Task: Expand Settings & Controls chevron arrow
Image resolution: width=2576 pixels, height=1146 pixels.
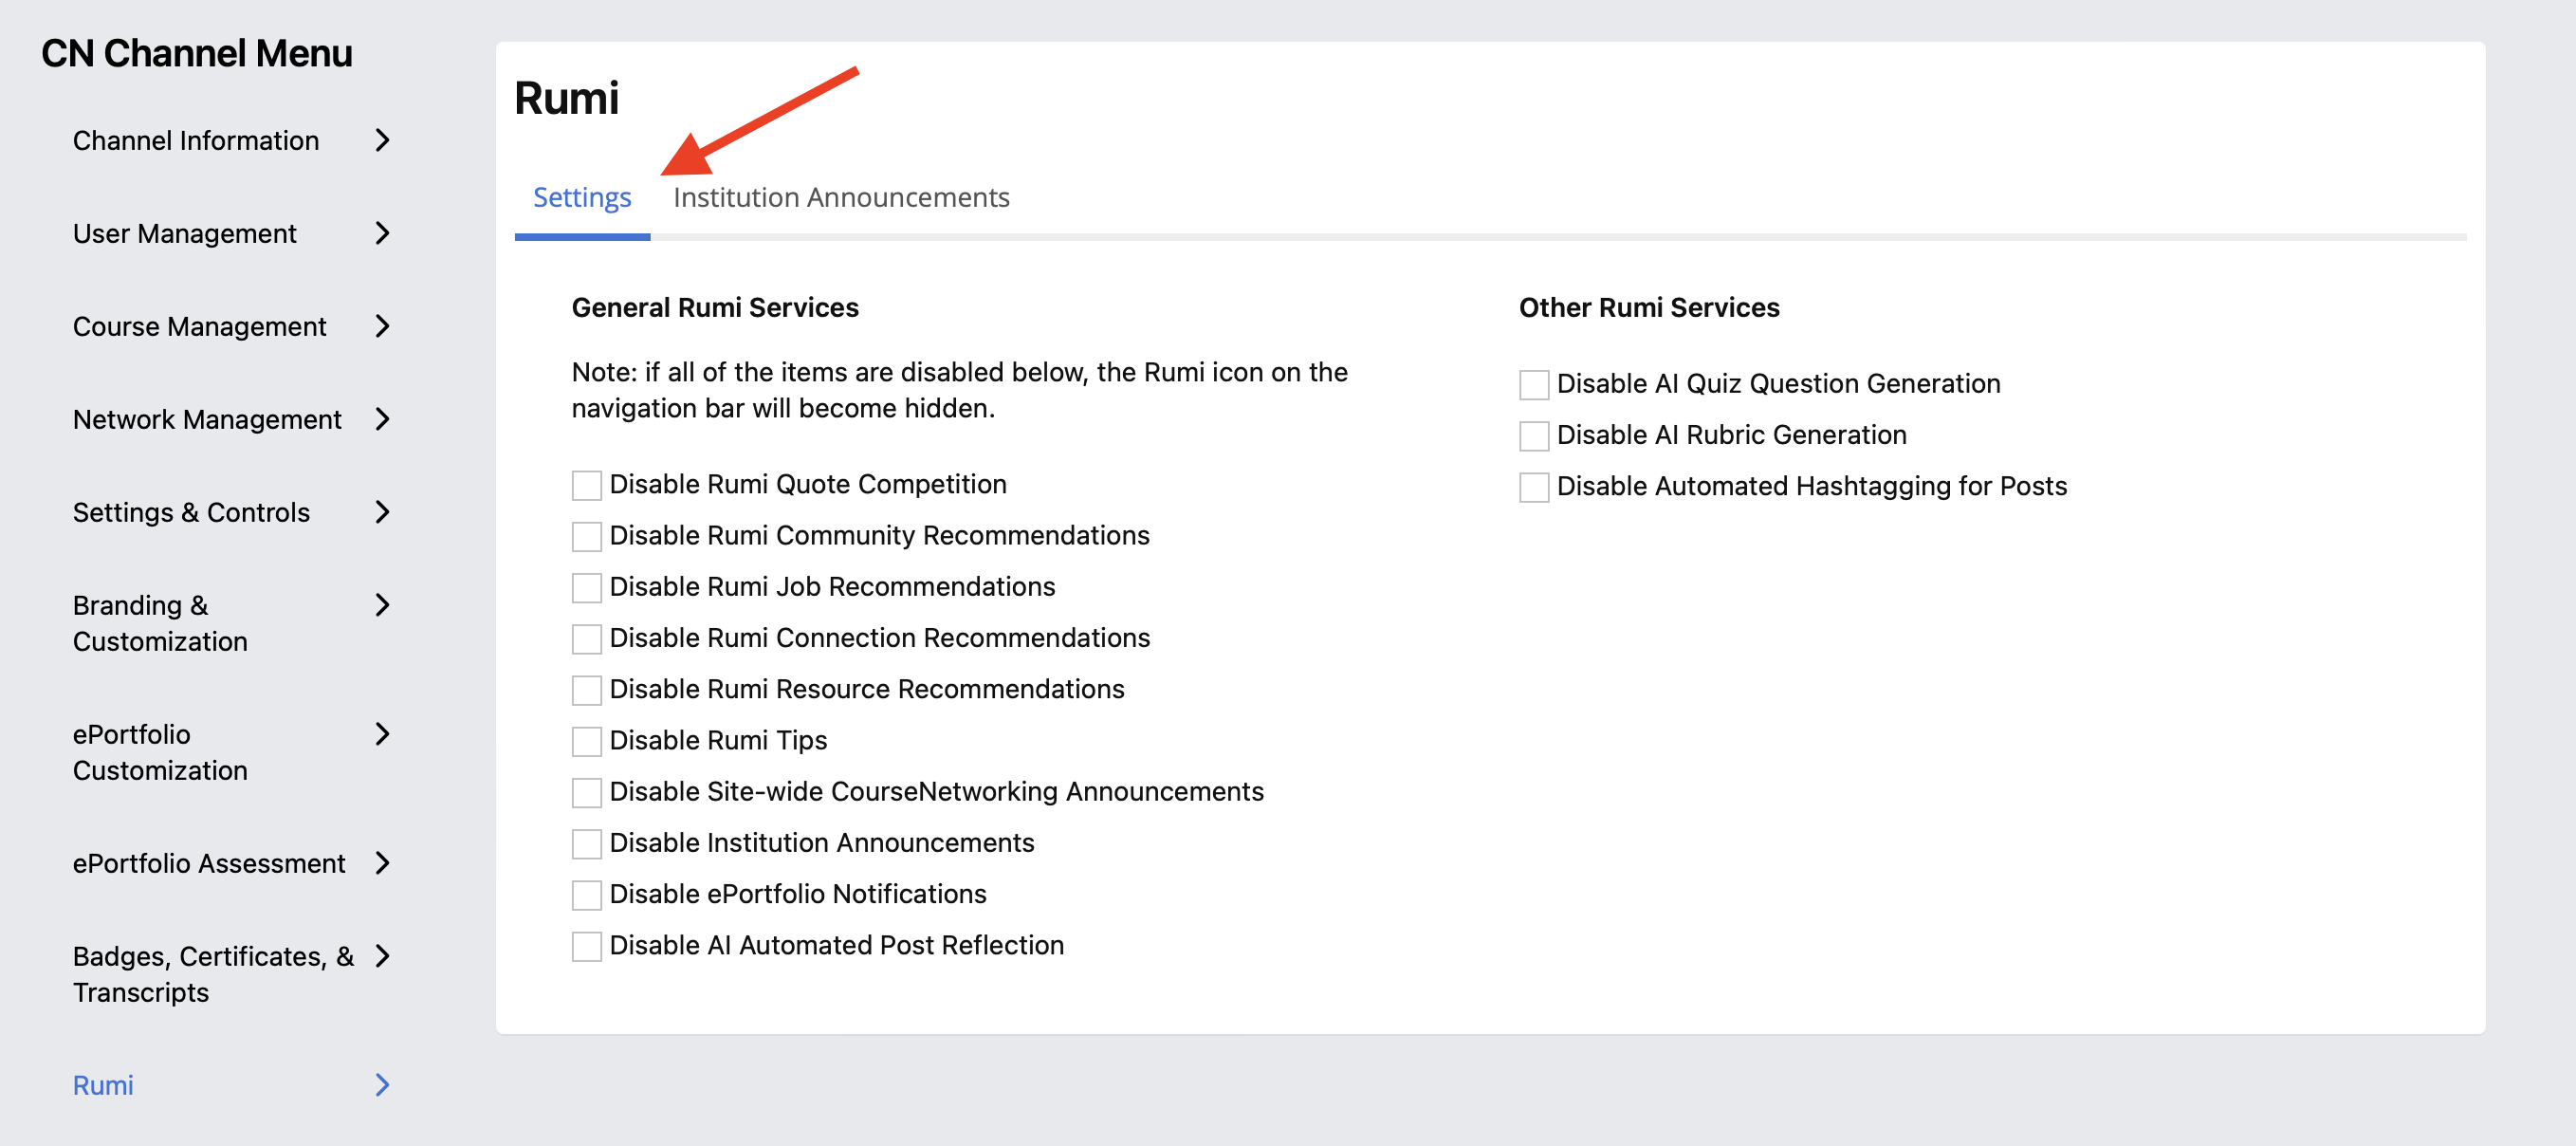Action: point(382,512)
